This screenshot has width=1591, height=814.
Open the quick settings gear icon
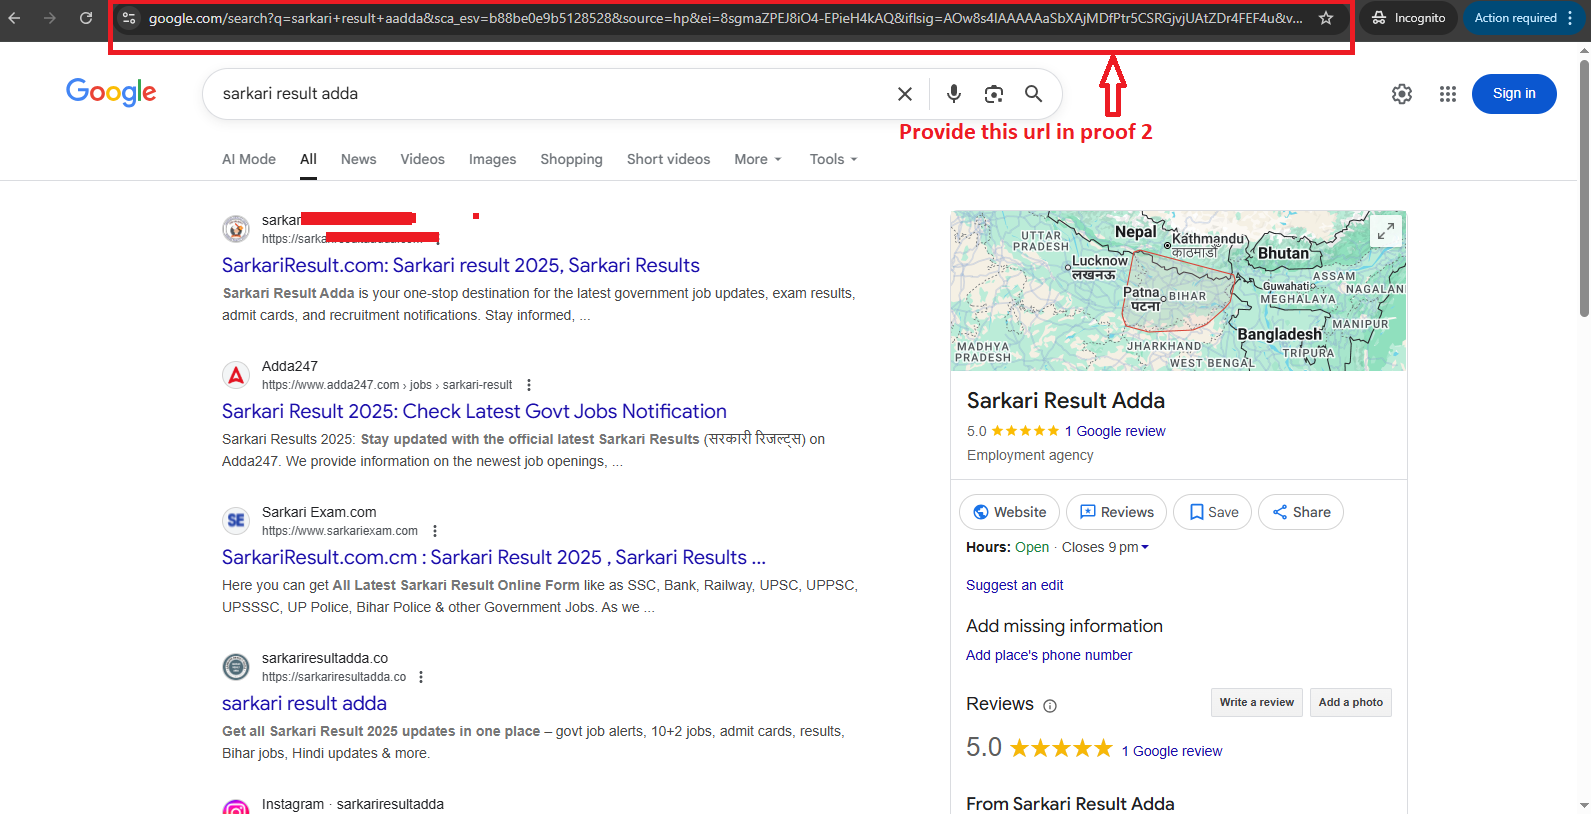coord(1402,94)
